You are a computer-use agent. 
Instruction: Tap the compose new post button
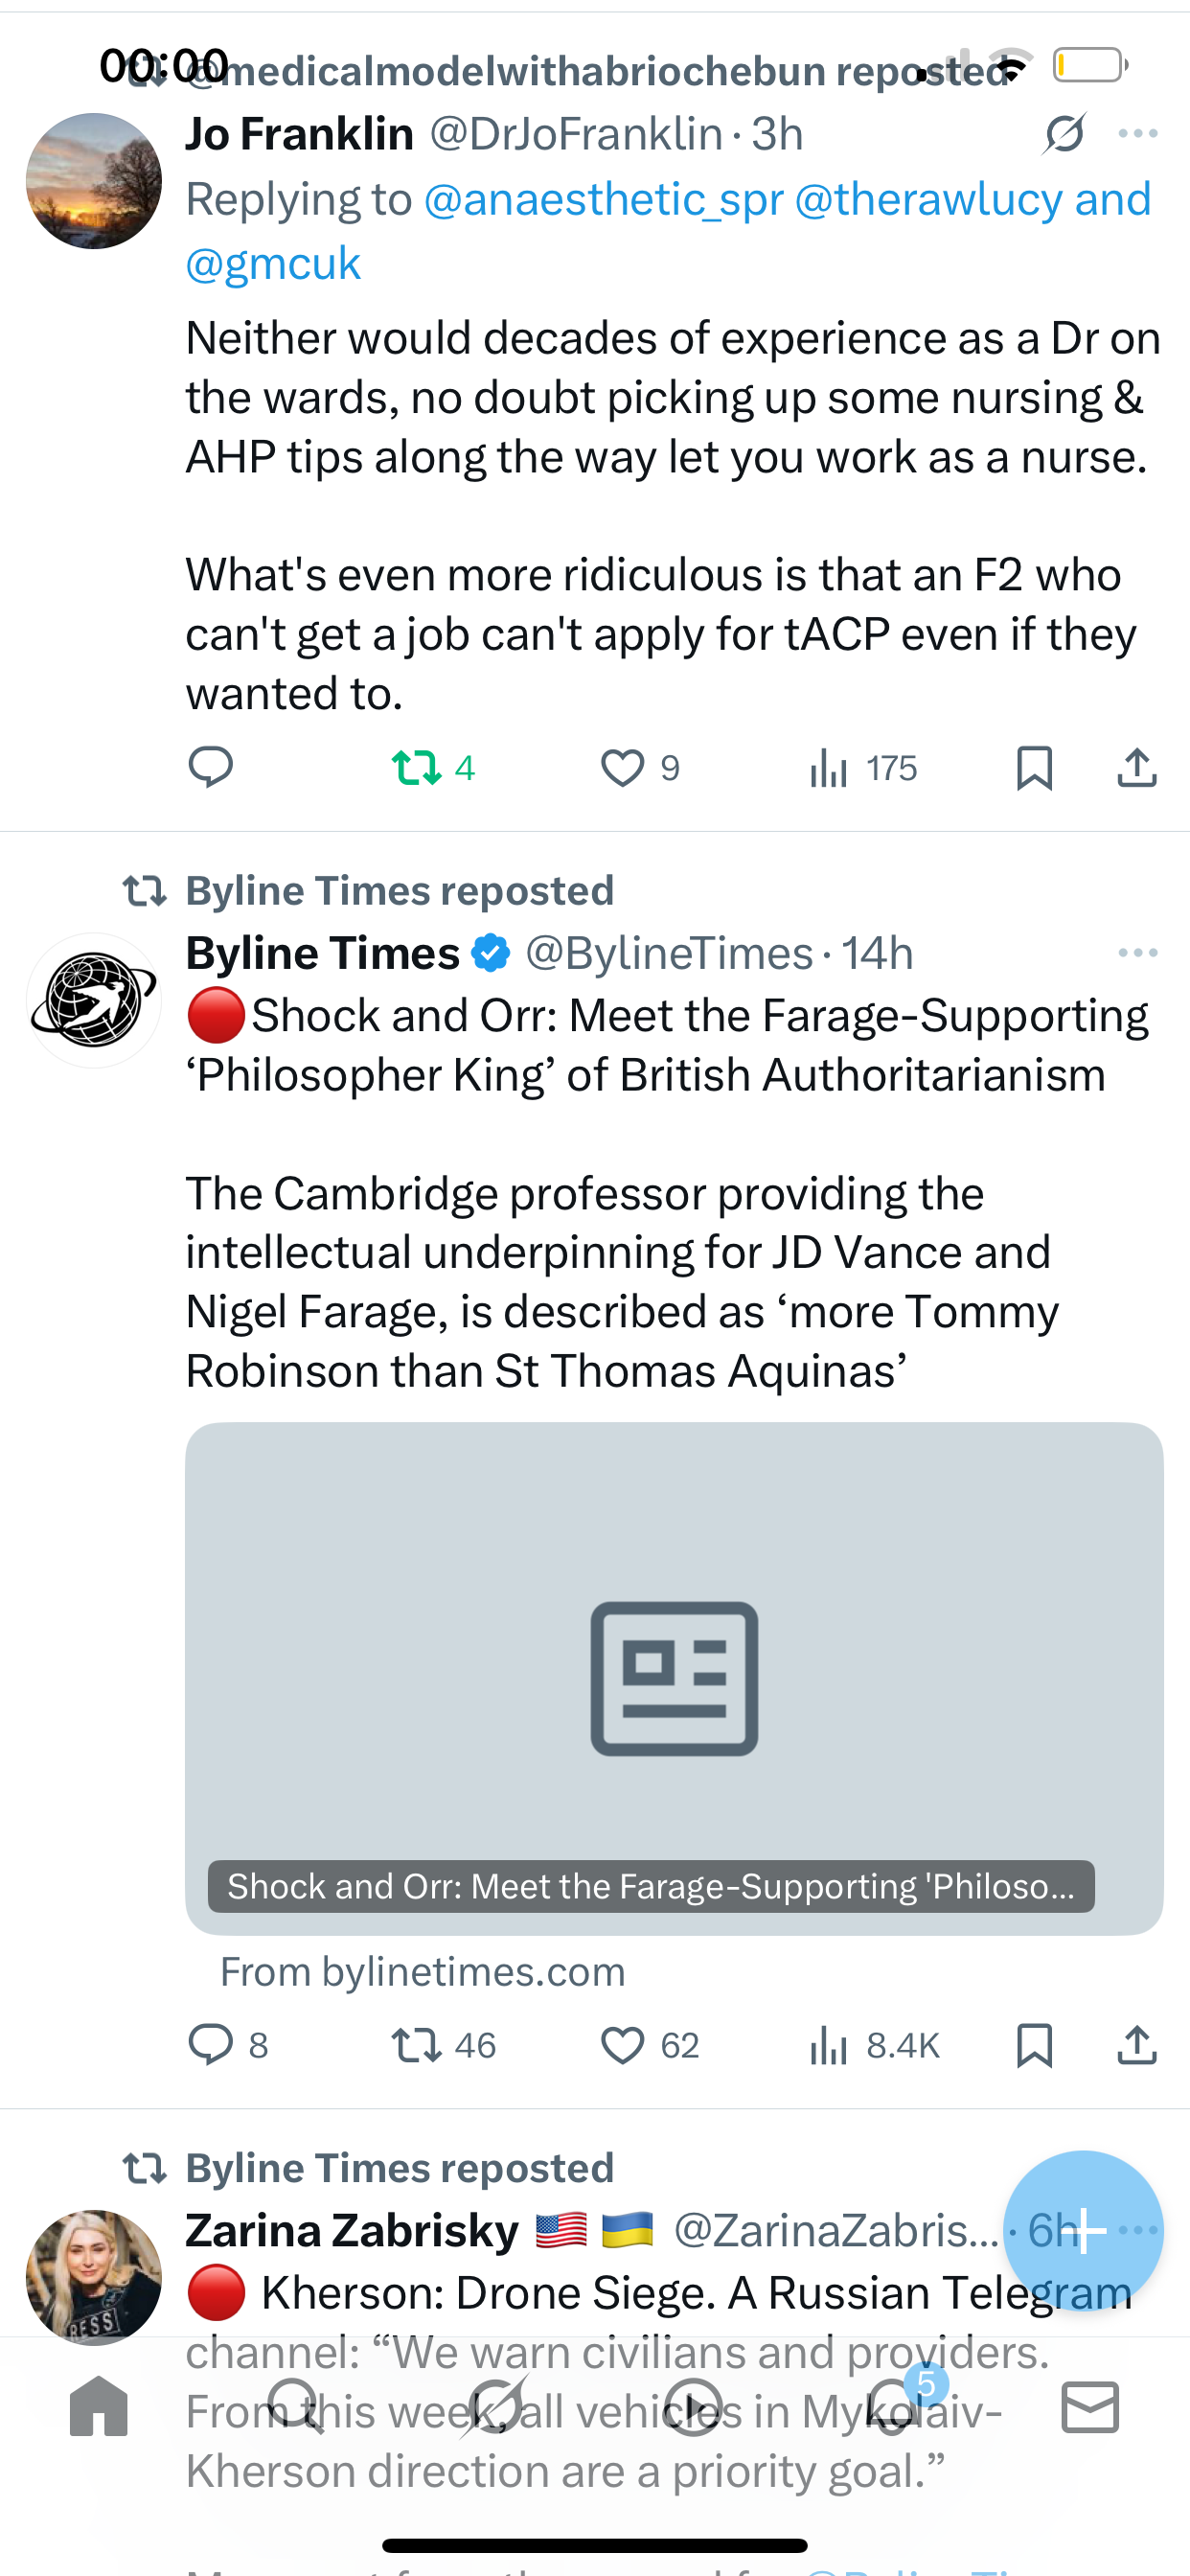(x=1083, y=2230)
